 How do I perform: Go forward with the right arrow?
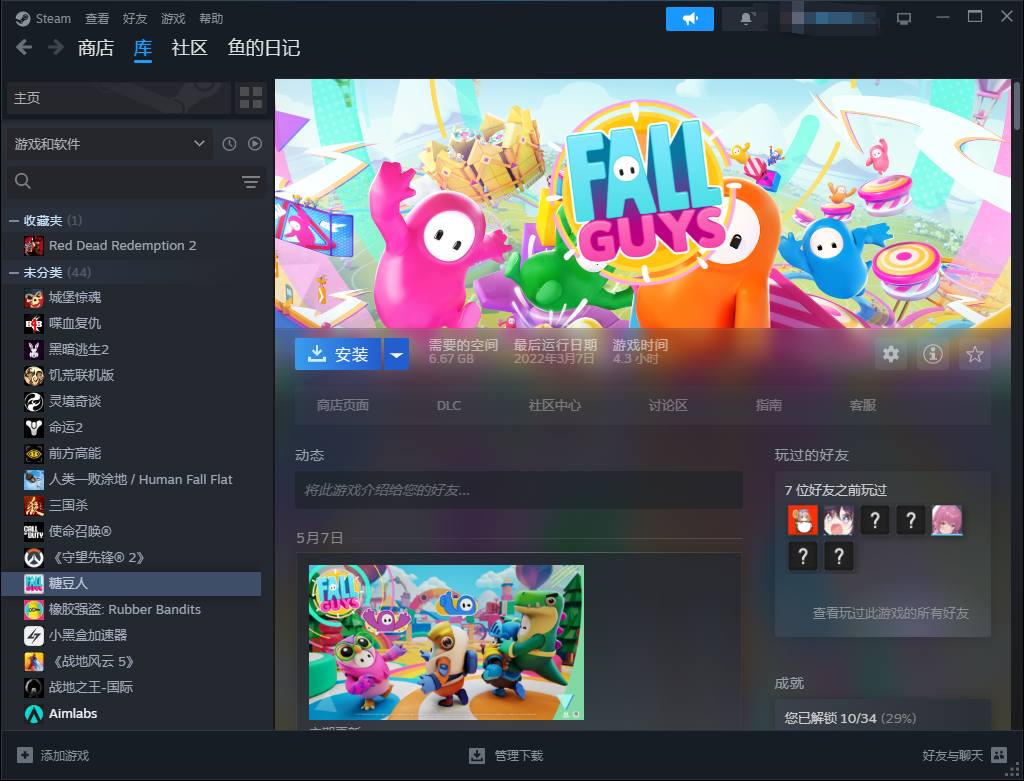(x=56, y=48)
